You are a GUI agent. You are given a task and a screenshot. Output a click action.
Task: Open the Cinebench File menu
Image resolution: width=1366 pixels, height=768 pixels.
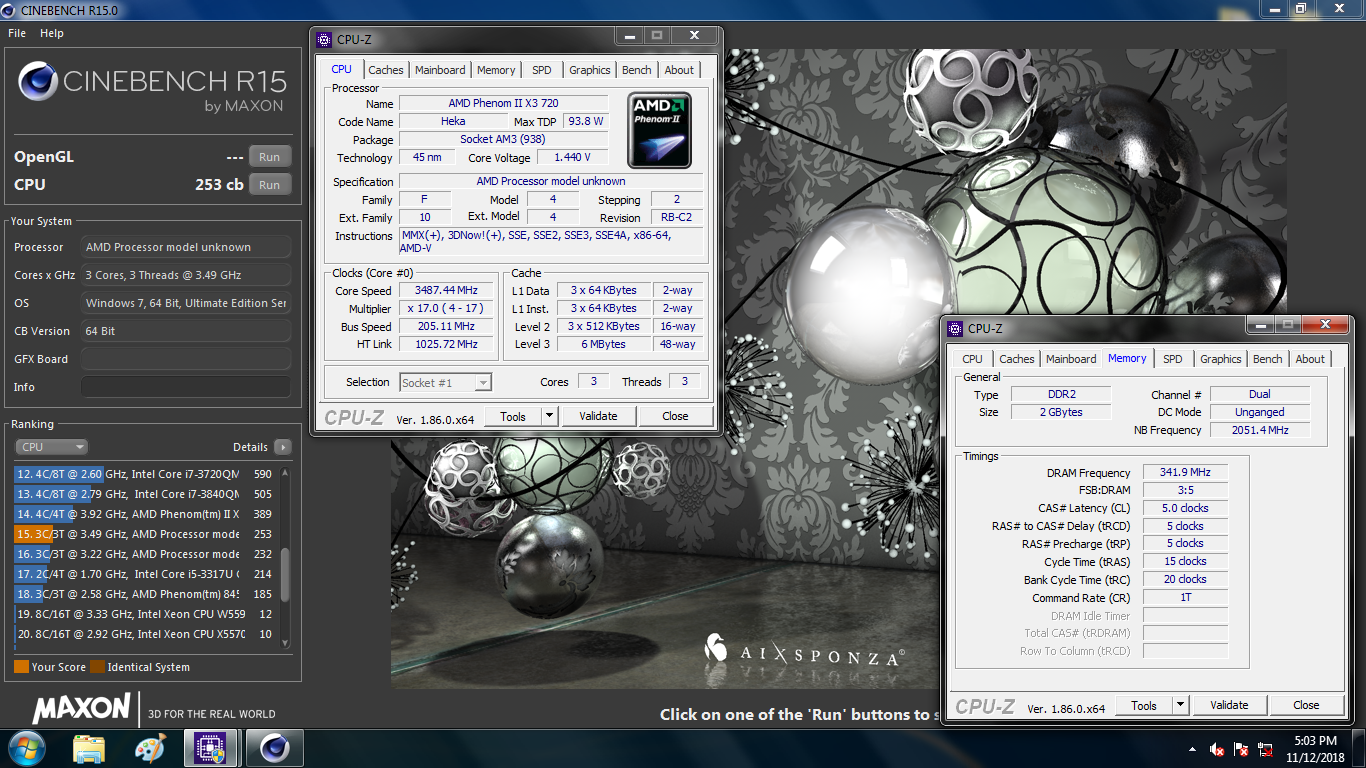coord(17,33)
